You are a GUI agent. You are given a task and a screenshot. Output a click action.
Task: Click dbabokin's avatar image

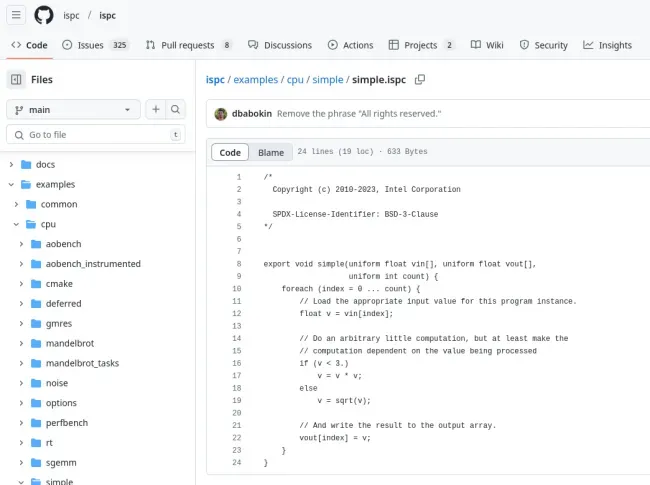point(221,114)
